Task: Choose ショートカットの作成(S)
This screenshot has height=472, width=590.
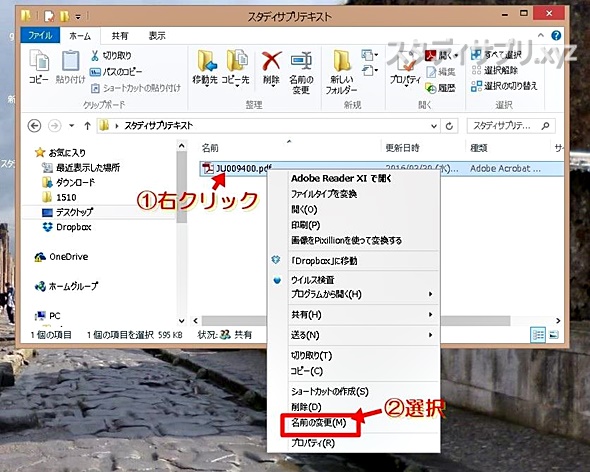Action: pyautogui.click(x=330, y=391)
